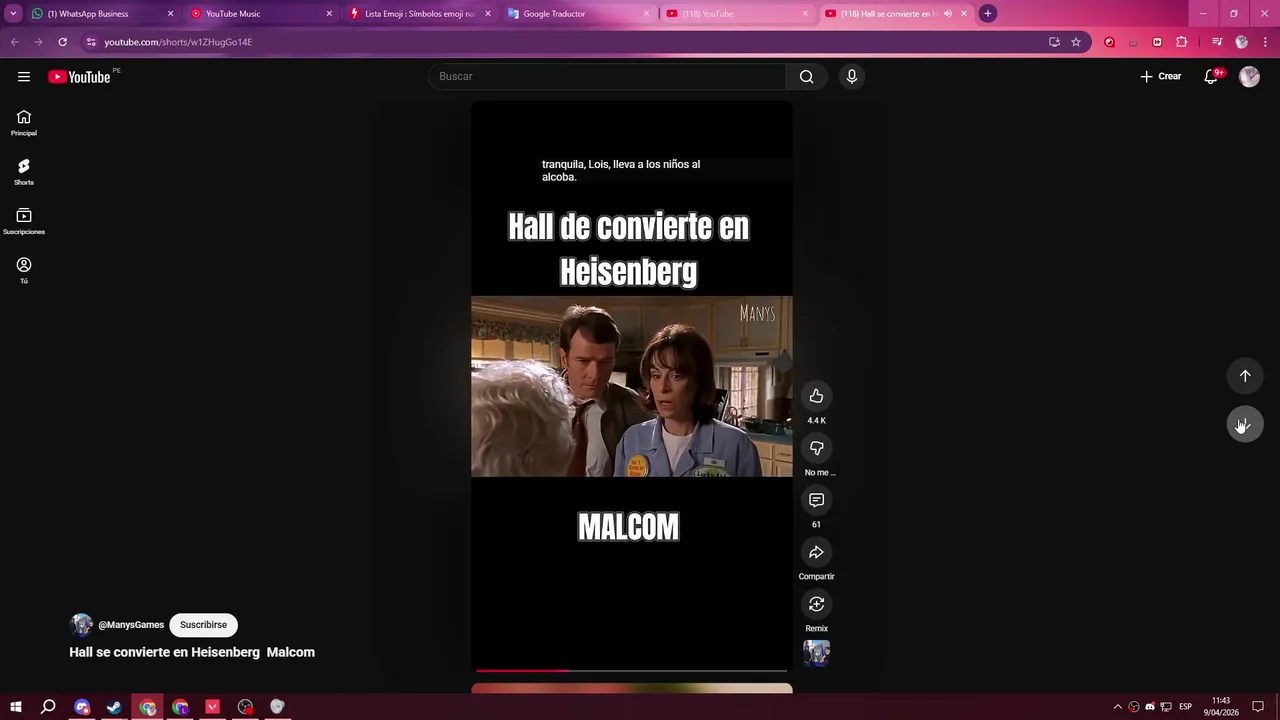
Task: Open Chrome extensions puzzle icon
Action: (1182, 42)
